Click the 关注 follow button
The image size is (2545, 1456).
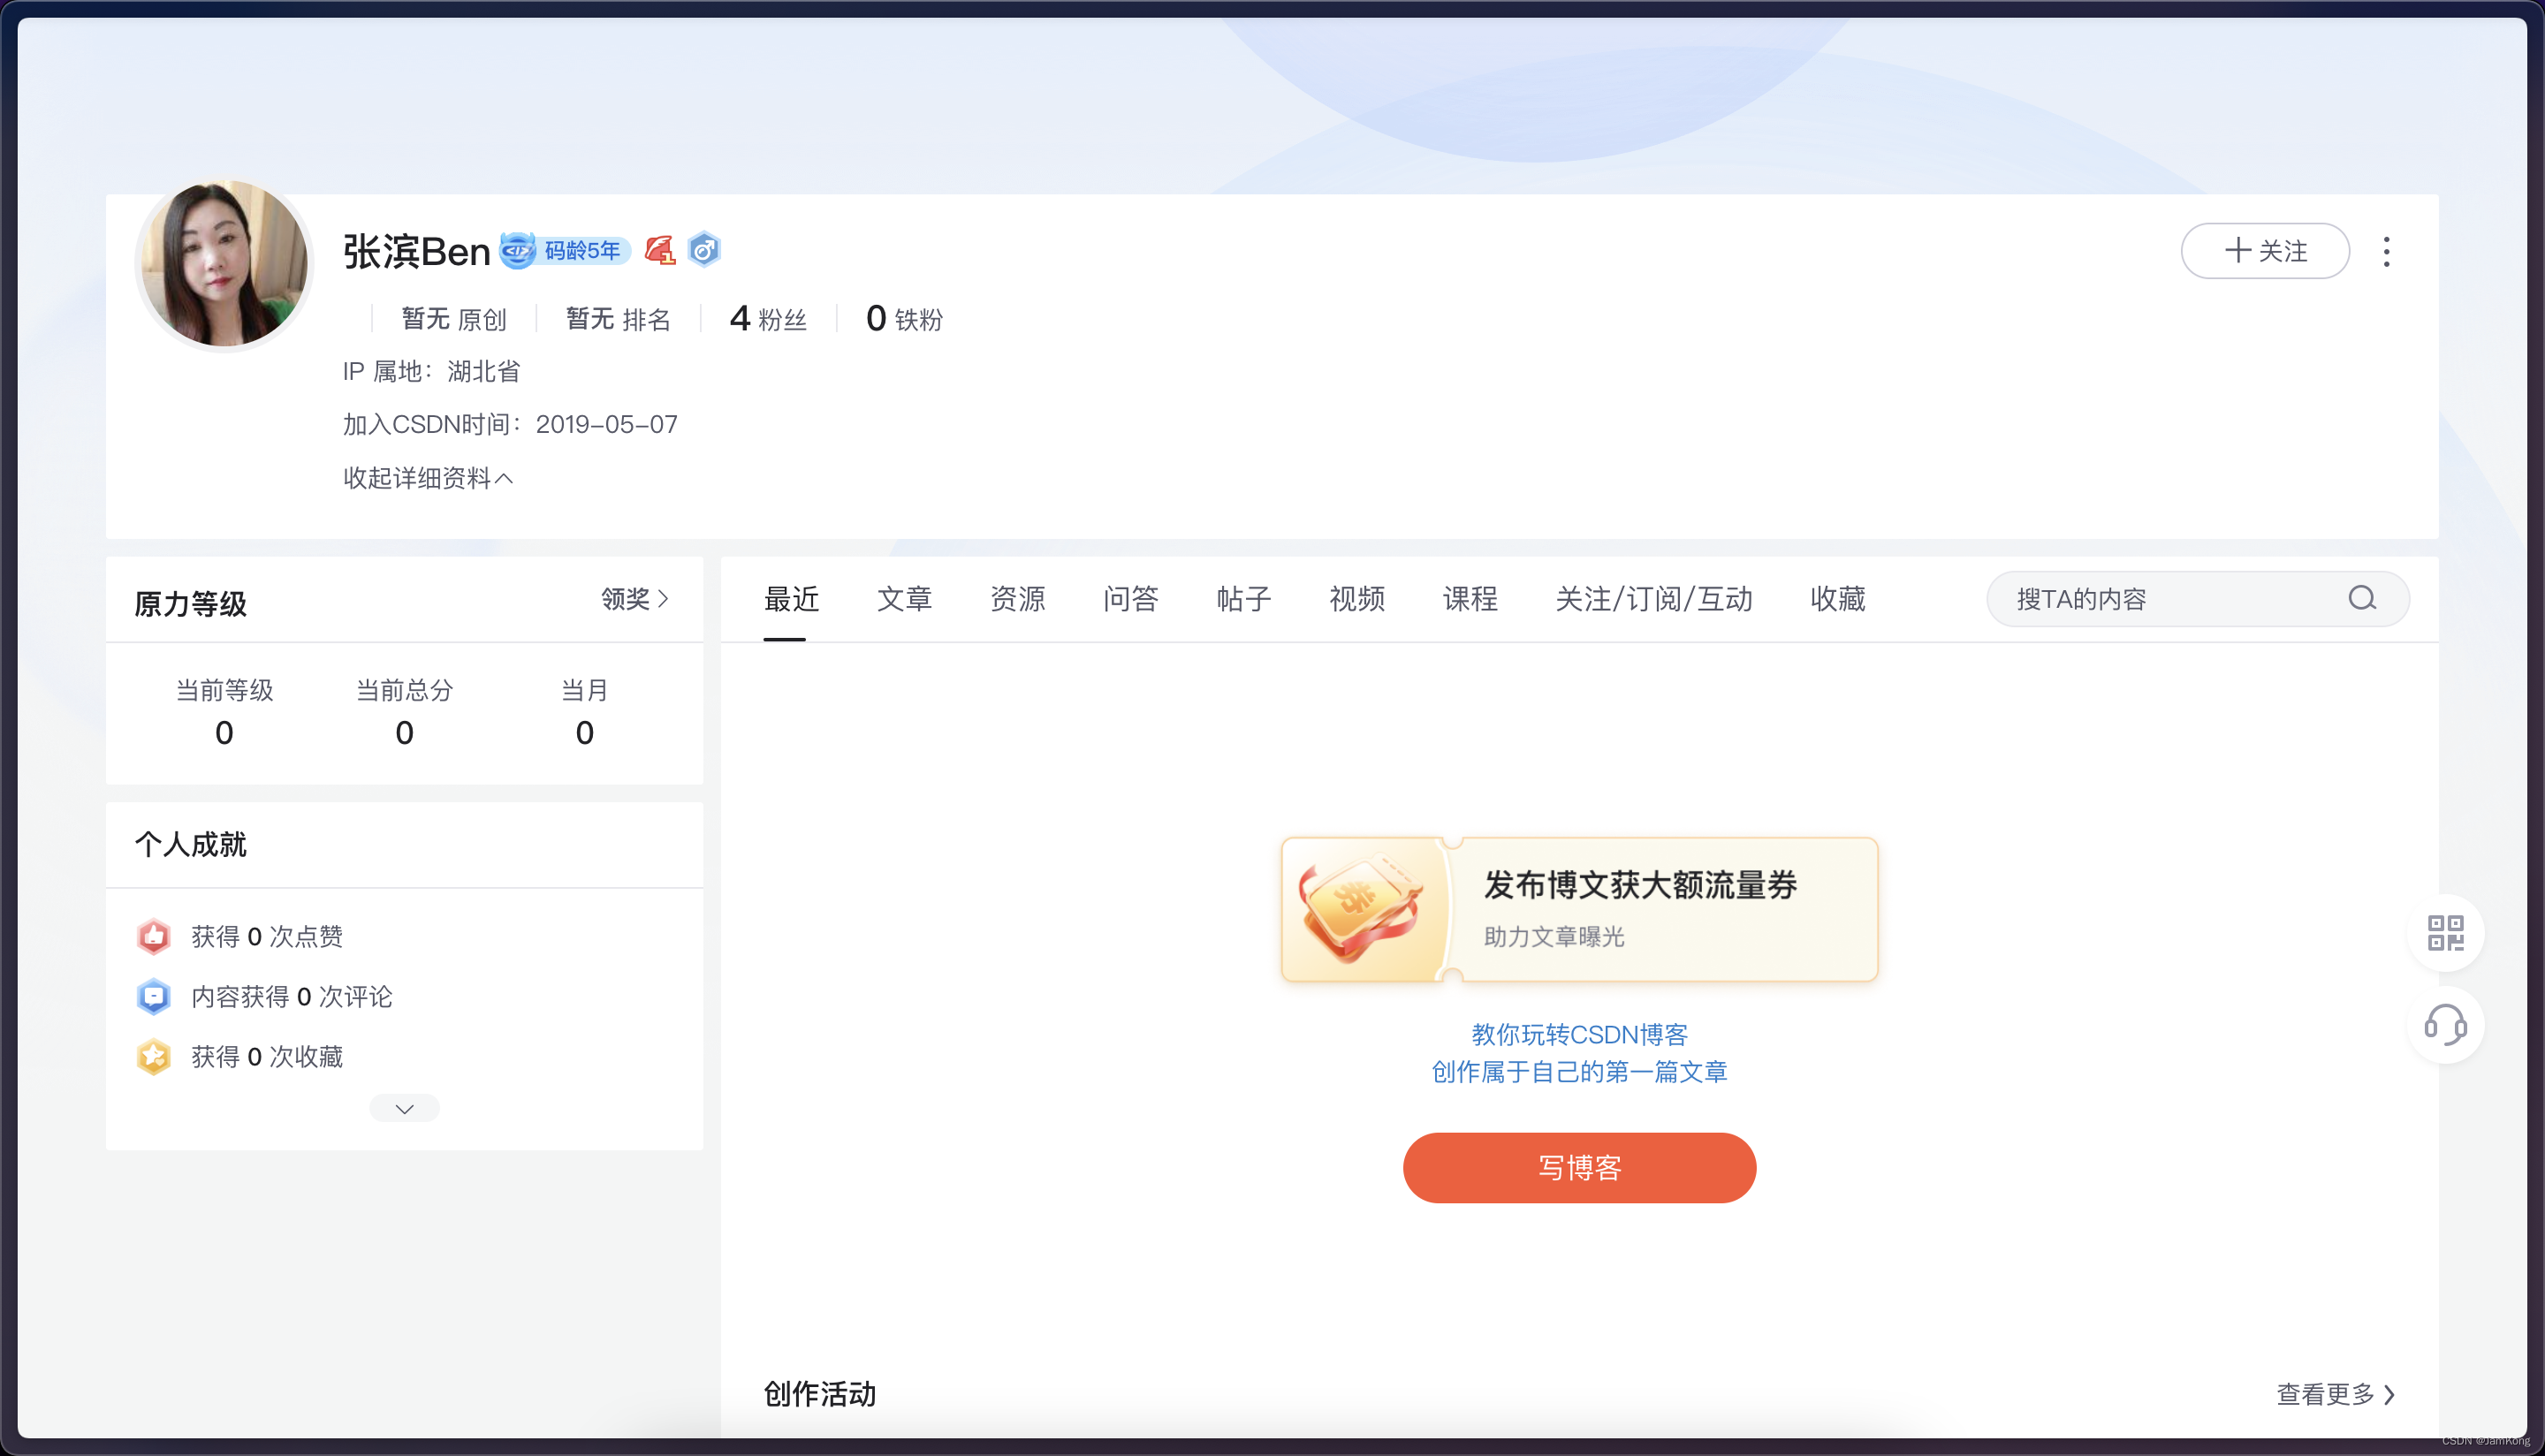(x=2264, y=251)
